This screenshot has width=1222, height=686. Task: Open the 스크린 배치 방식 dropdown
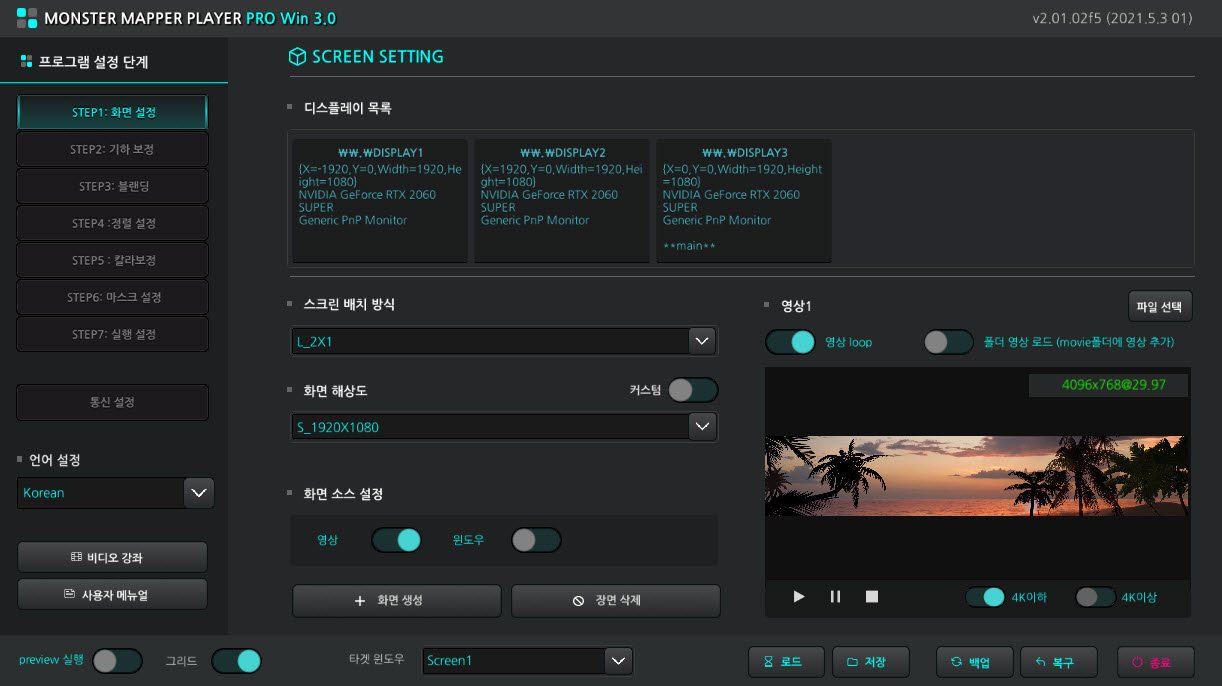coord(504,341)
